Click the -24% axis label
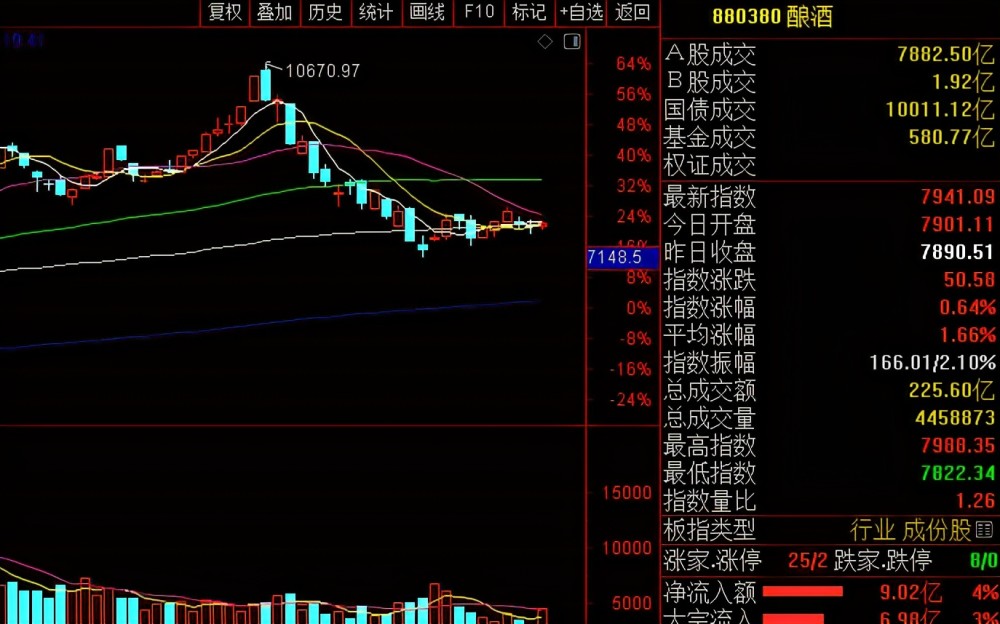This screenshot has width=1000, height=624. point(630,400)
